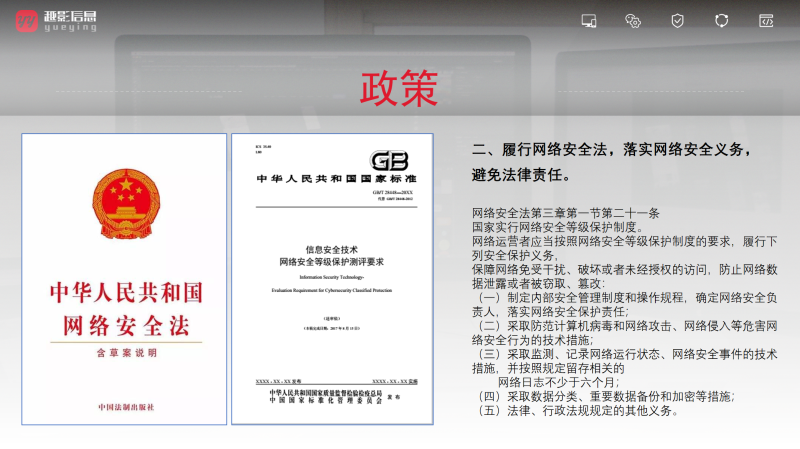
Task: Click the shield checkmark icon
Action: coord(677,21)
